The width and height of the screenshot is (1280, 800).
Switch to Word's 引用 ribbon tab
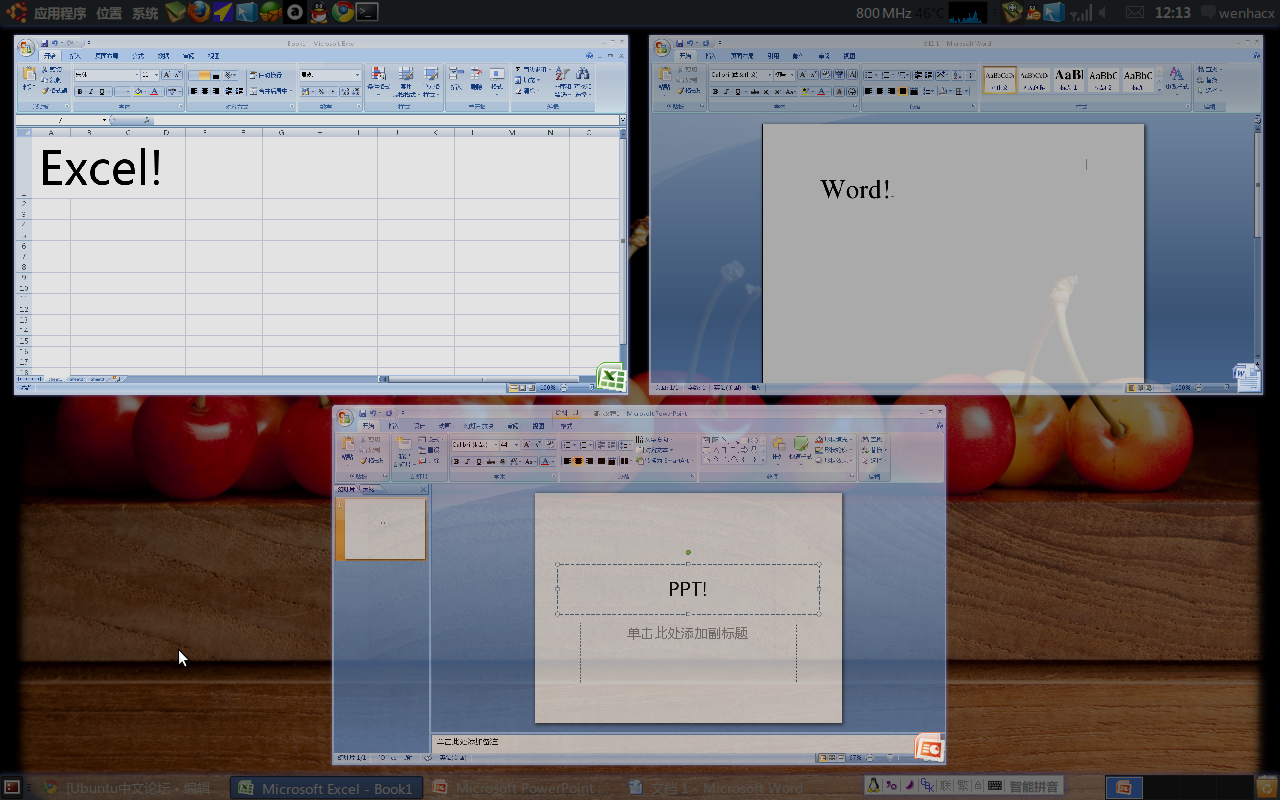click(773, 56)
